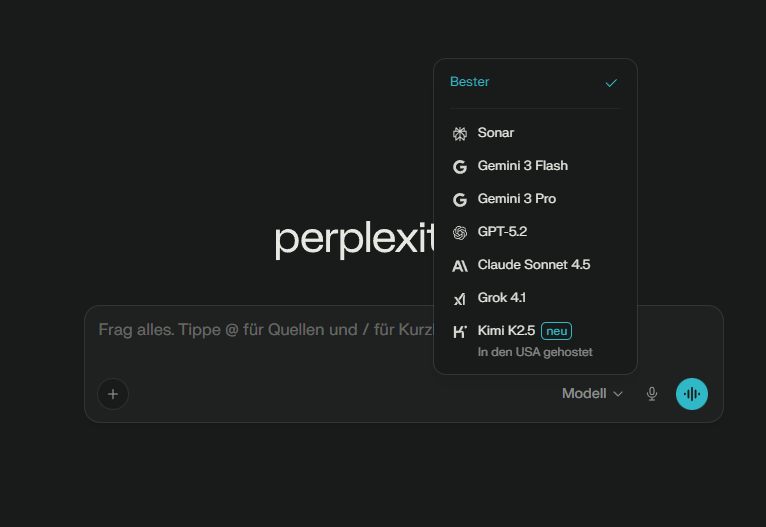Select Bester model option
The image size is (766, 527).
point(470,82)
